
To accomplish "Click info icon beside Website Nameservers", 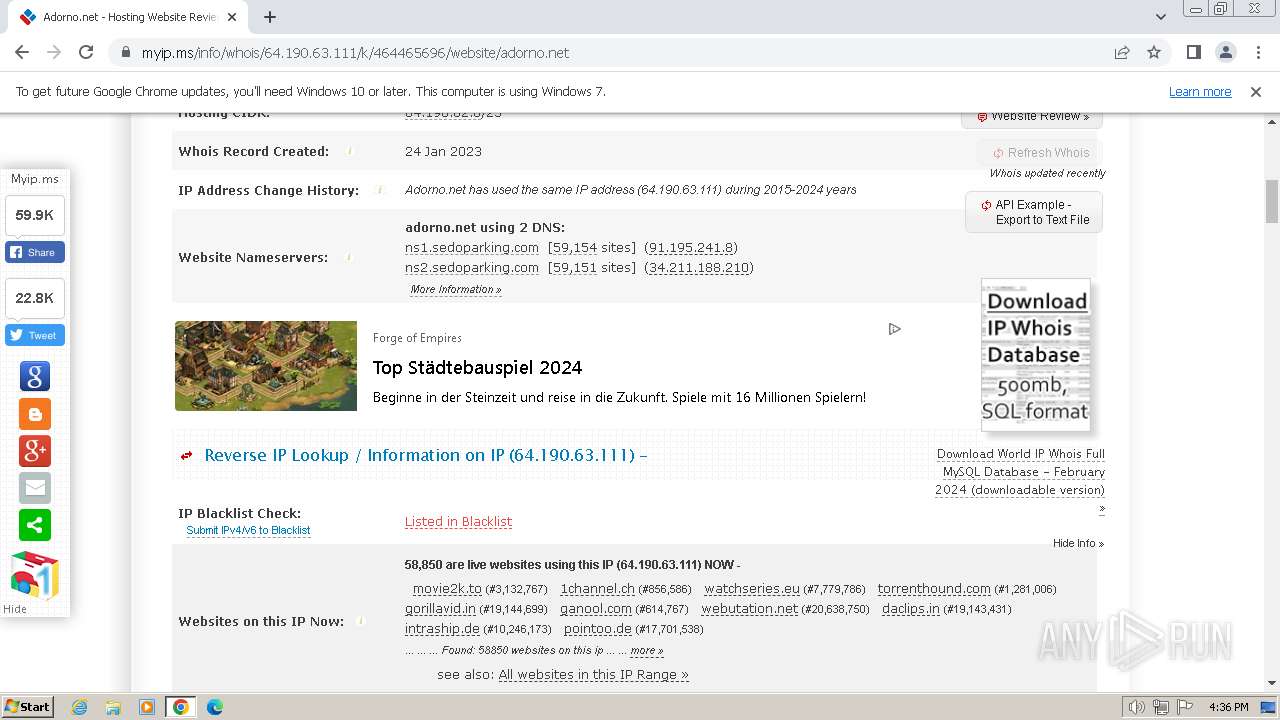I will tap(349, 257).
